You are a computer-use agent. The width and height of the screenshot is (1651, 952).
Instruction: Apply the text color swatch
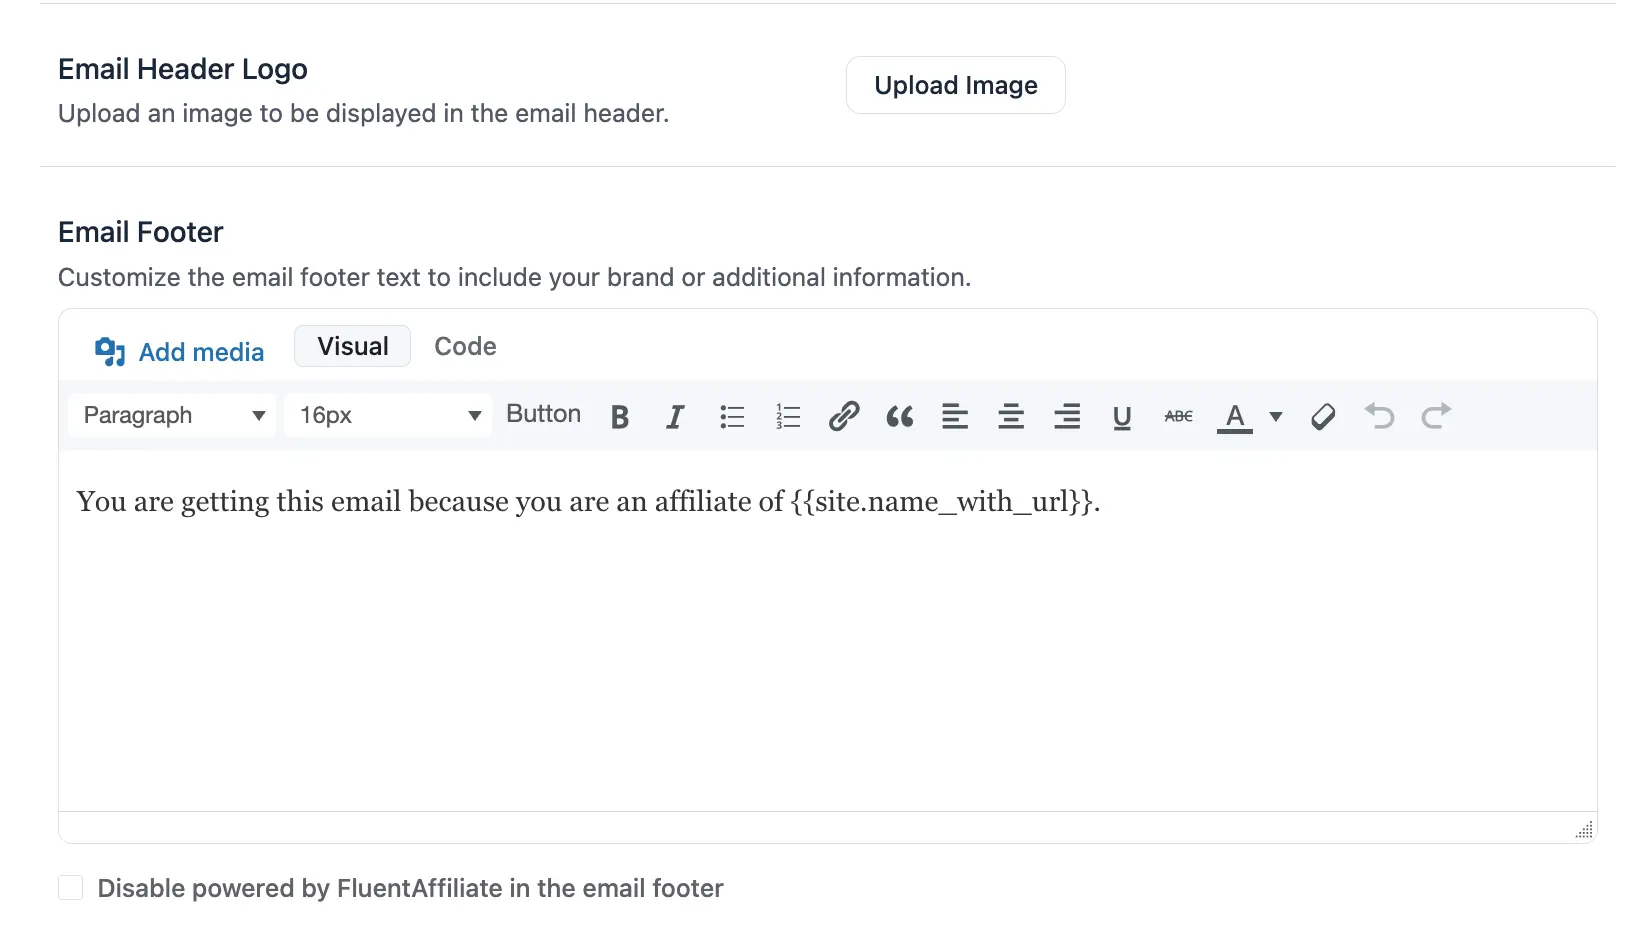click(1235, 417)
